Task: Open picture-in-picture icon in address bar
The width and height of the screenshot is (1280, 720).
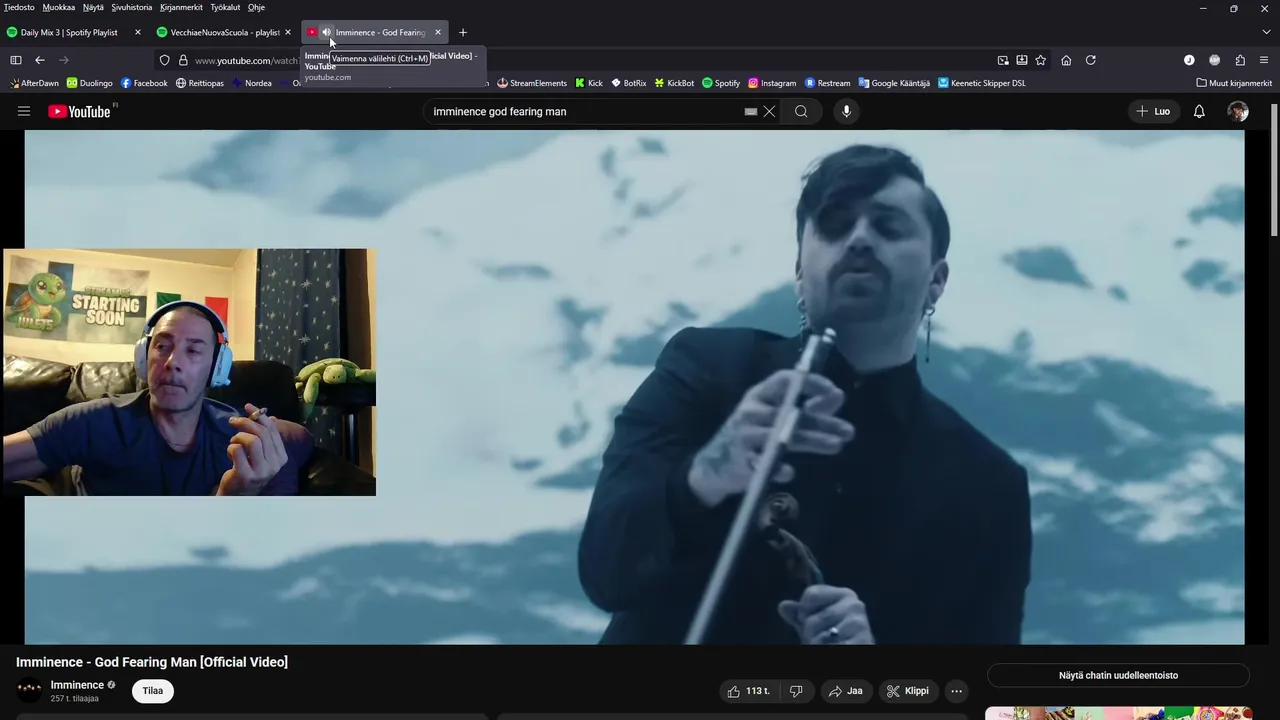Action: 1003,60
